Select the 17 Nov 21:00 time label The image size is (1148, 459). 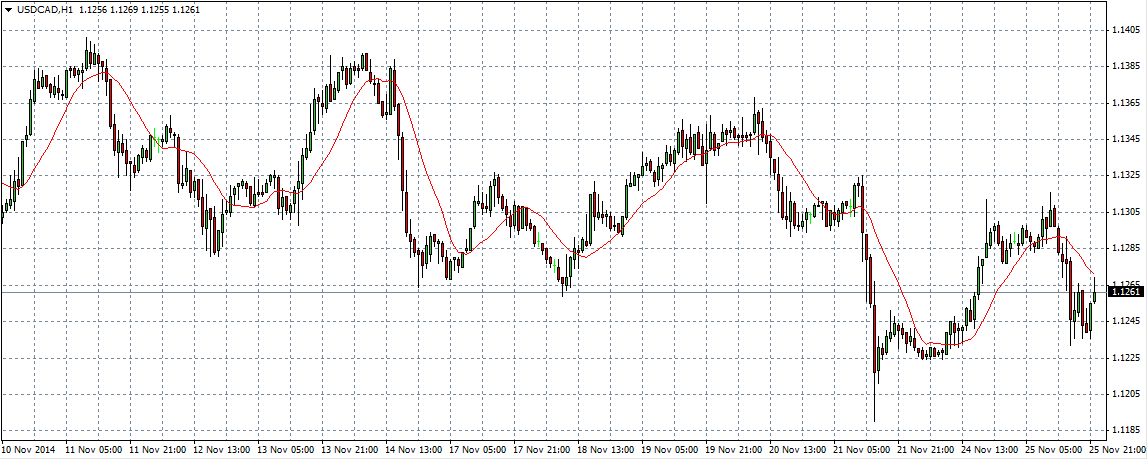click(x=543, y=450)
